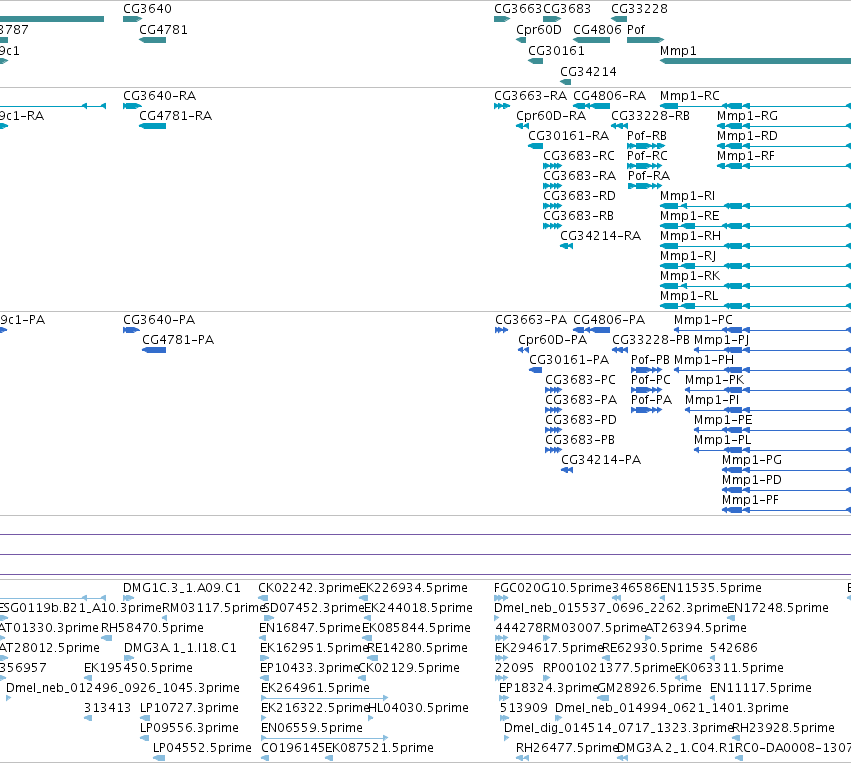Open the Mmp1-RF transcript

point(746,156)
